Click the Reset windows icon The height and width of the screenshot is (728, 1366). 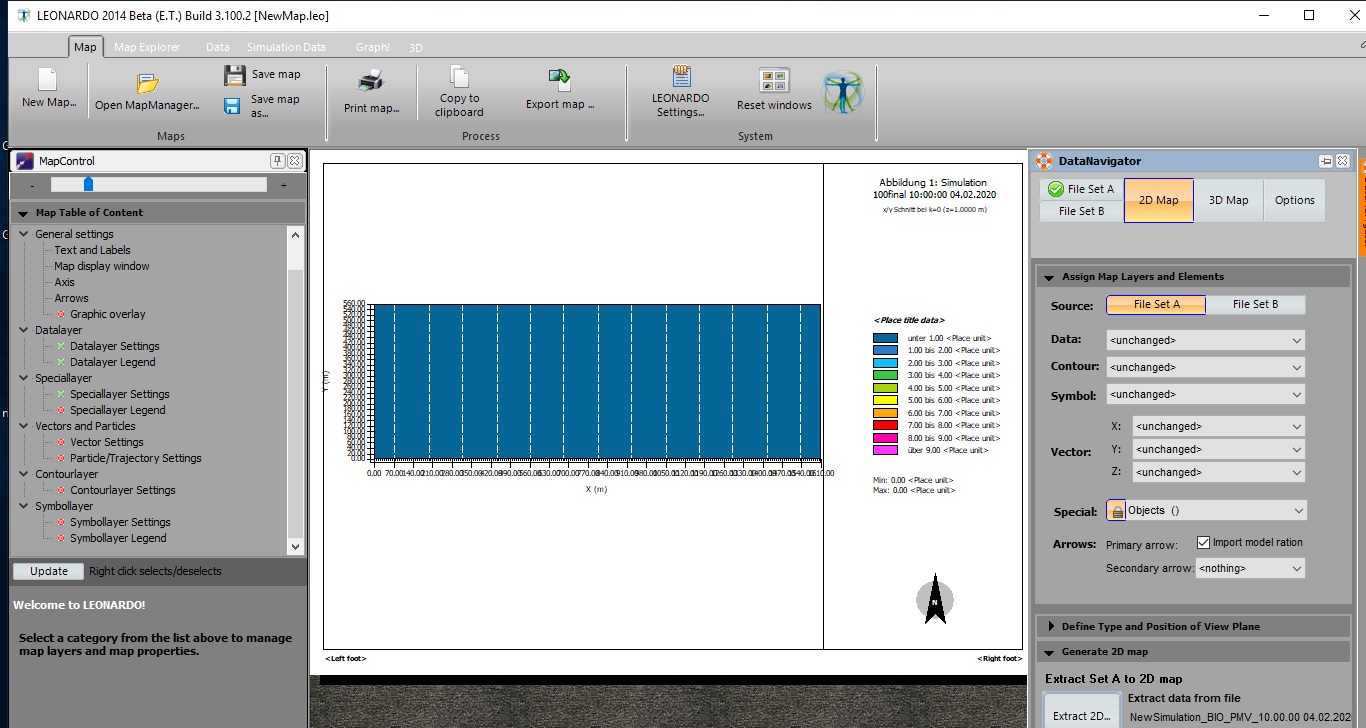click(774, 81)
